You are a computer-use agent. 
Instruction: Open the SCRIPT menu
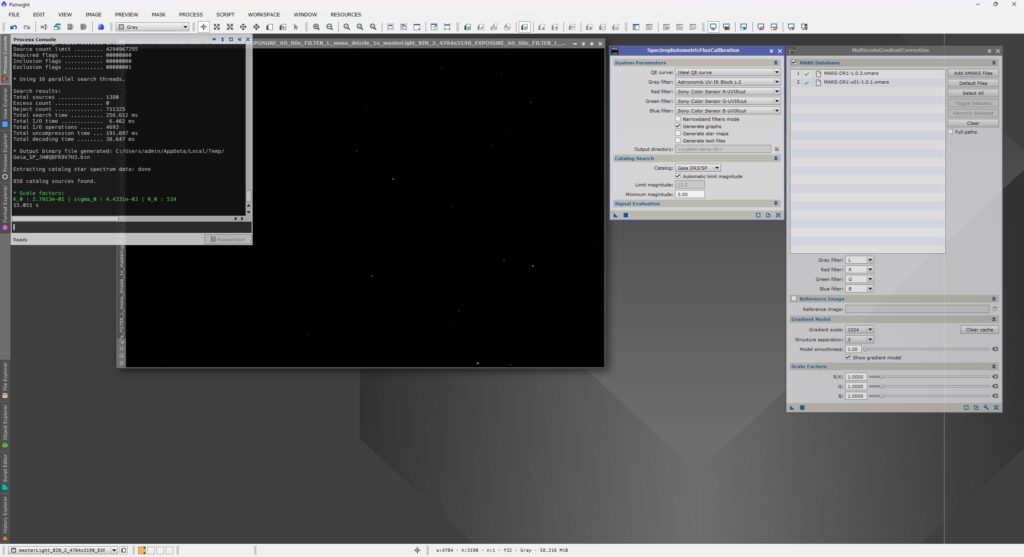coord(225,14)
